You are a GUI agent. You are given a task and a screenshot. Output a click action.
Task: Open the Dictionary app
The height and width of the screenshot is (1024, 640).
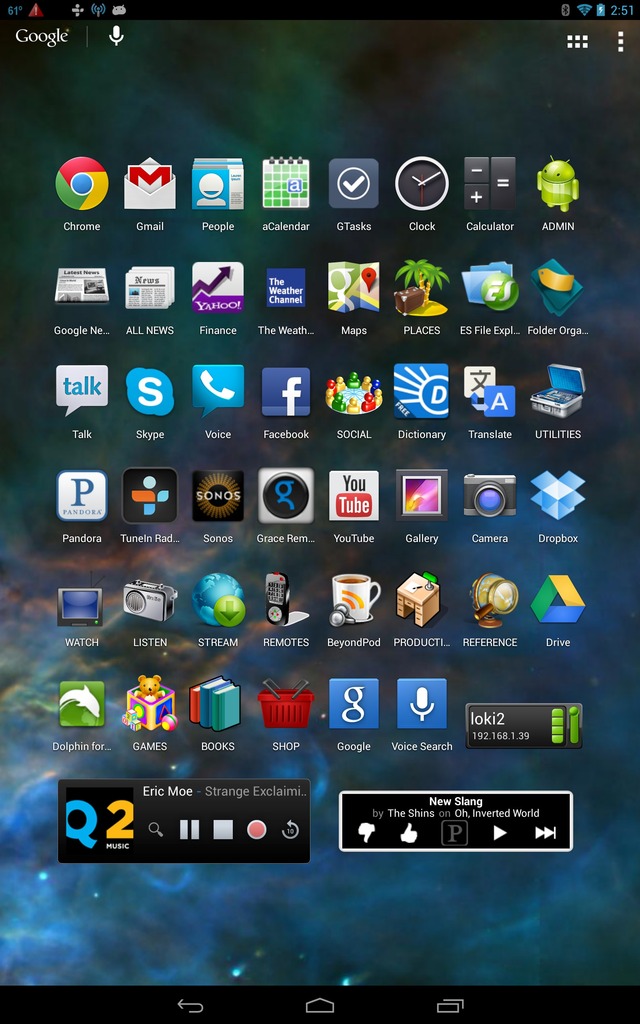(x=422, y=391)
